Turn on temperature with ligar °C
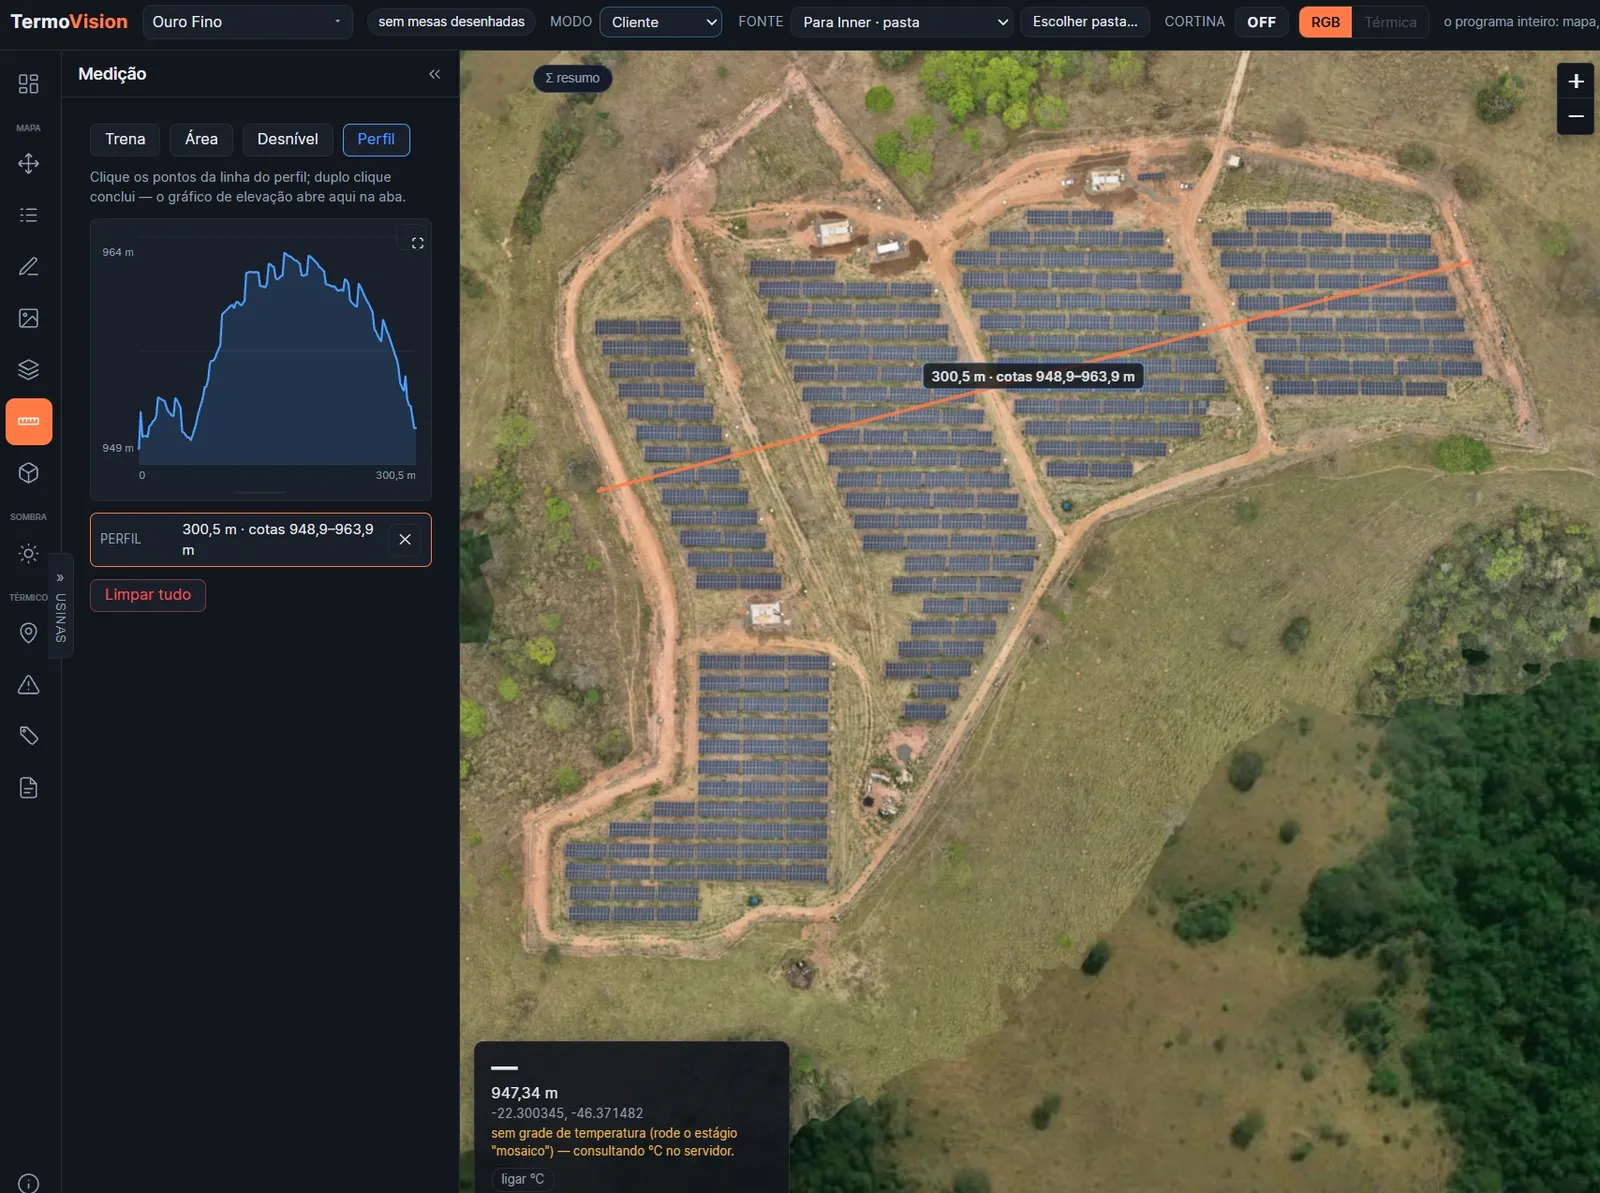1600x1193 pixels. (523, 1179)
